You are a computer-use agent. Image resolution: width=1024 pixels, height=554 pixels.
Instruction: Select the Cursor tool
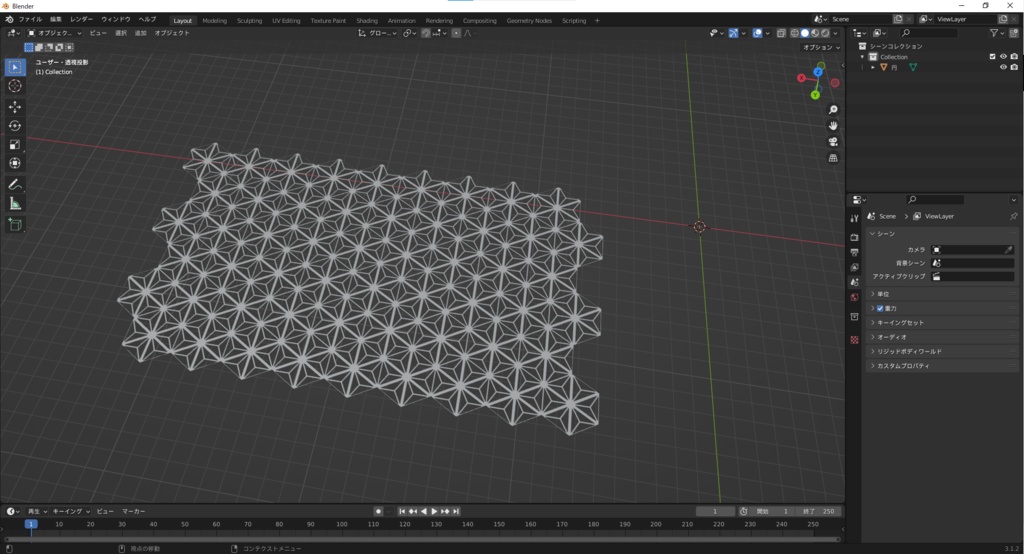tap(15, 86)
